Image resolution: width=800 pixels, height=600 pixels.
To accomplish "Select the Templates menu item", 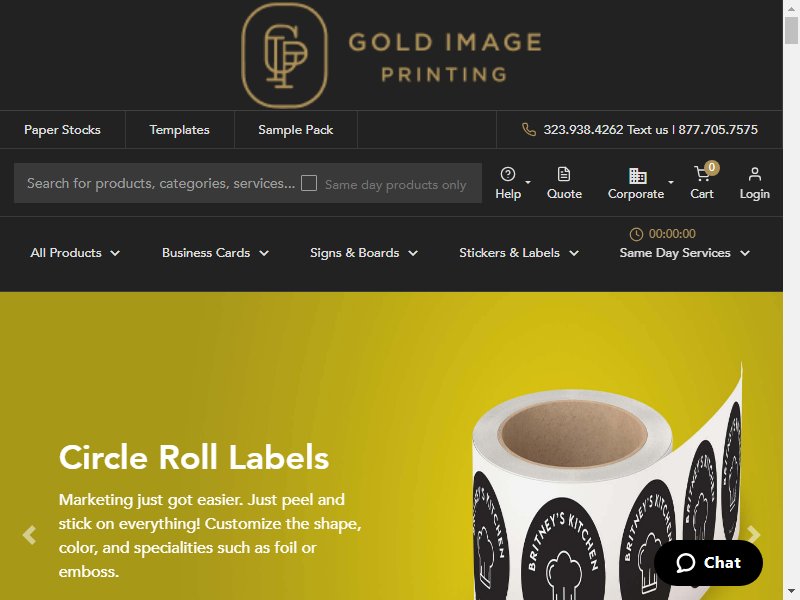I will (180, 130).
